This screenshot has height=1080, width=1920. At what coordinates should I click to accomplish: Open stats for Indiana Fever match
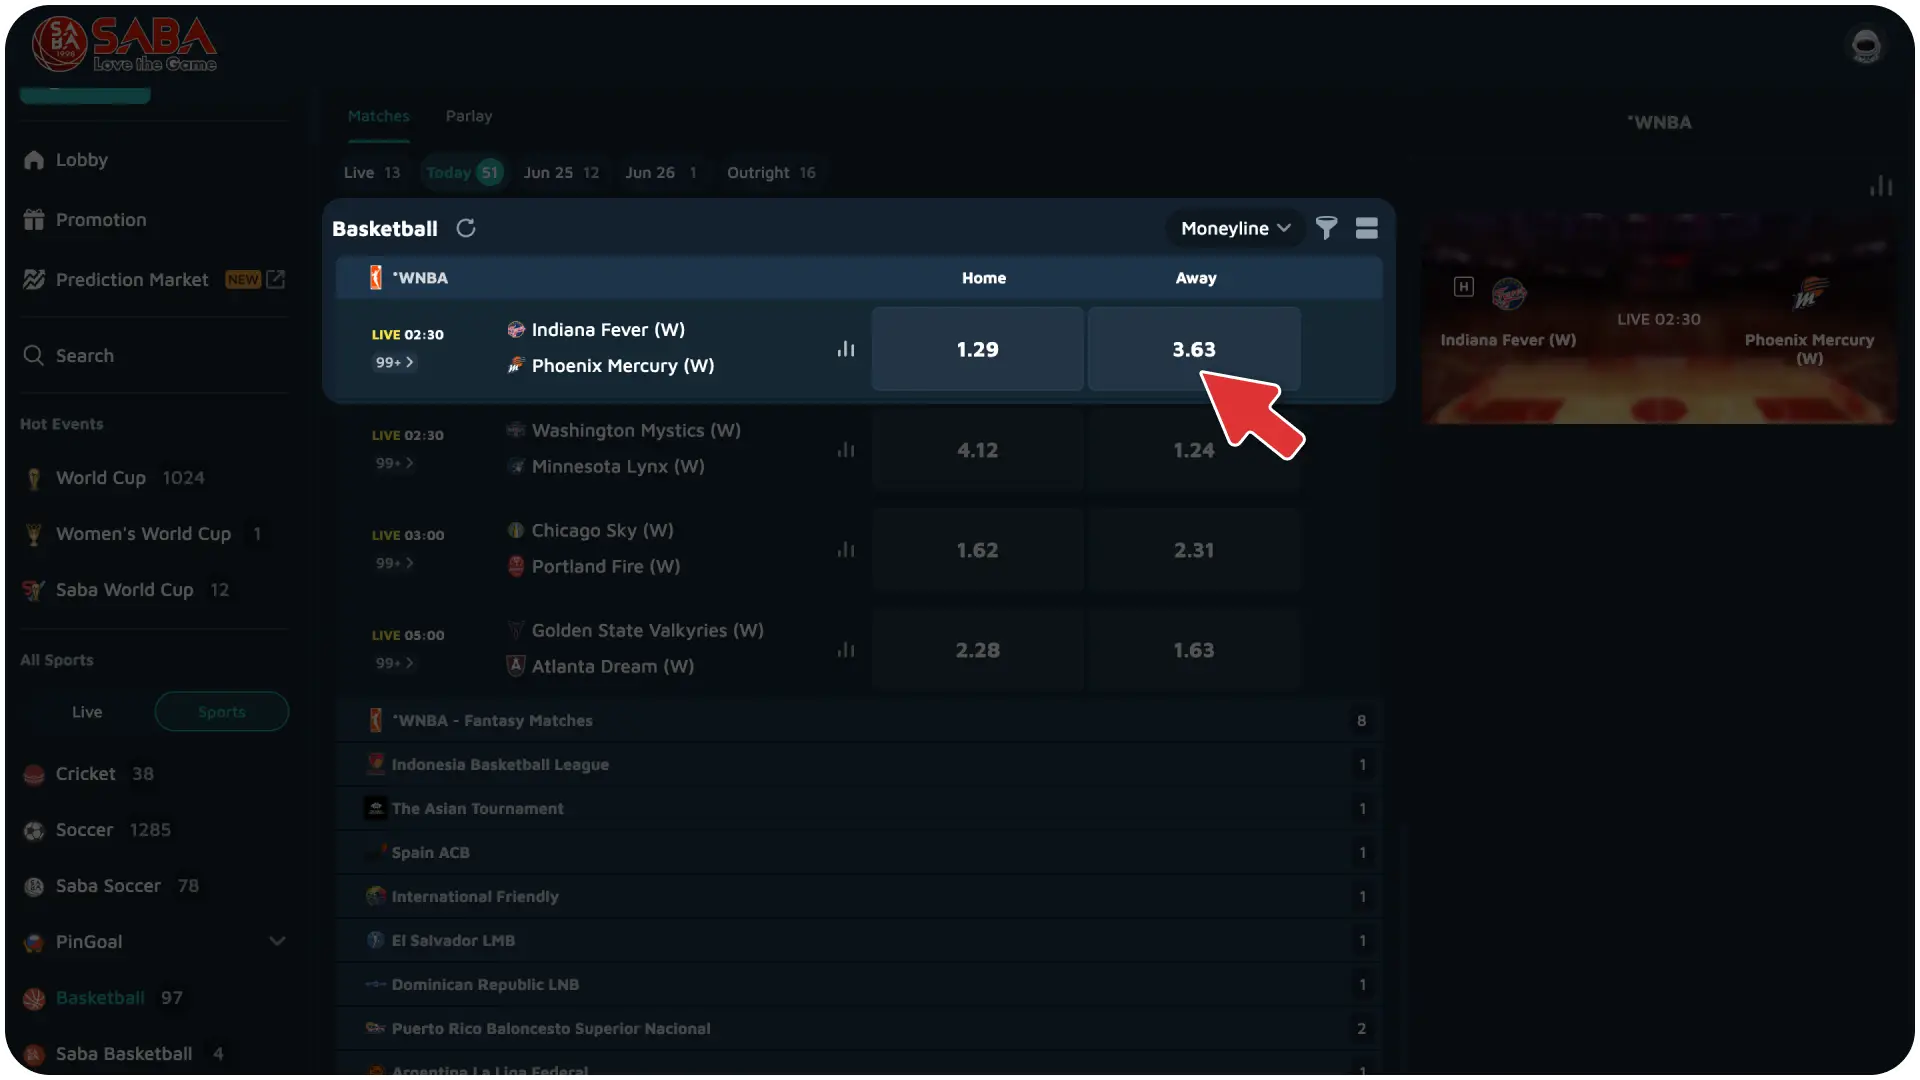[846, 349]
